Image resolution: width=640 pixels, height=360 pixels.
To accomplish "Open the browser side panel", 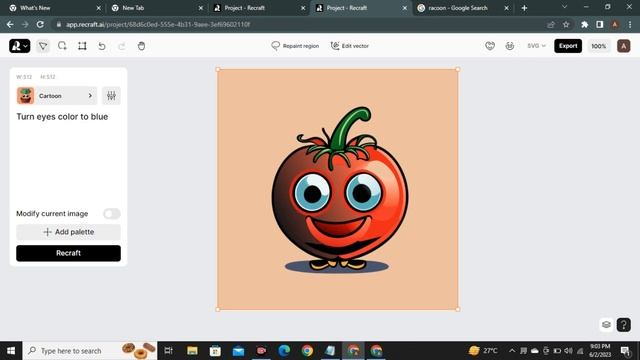I will tap(600, 24).
